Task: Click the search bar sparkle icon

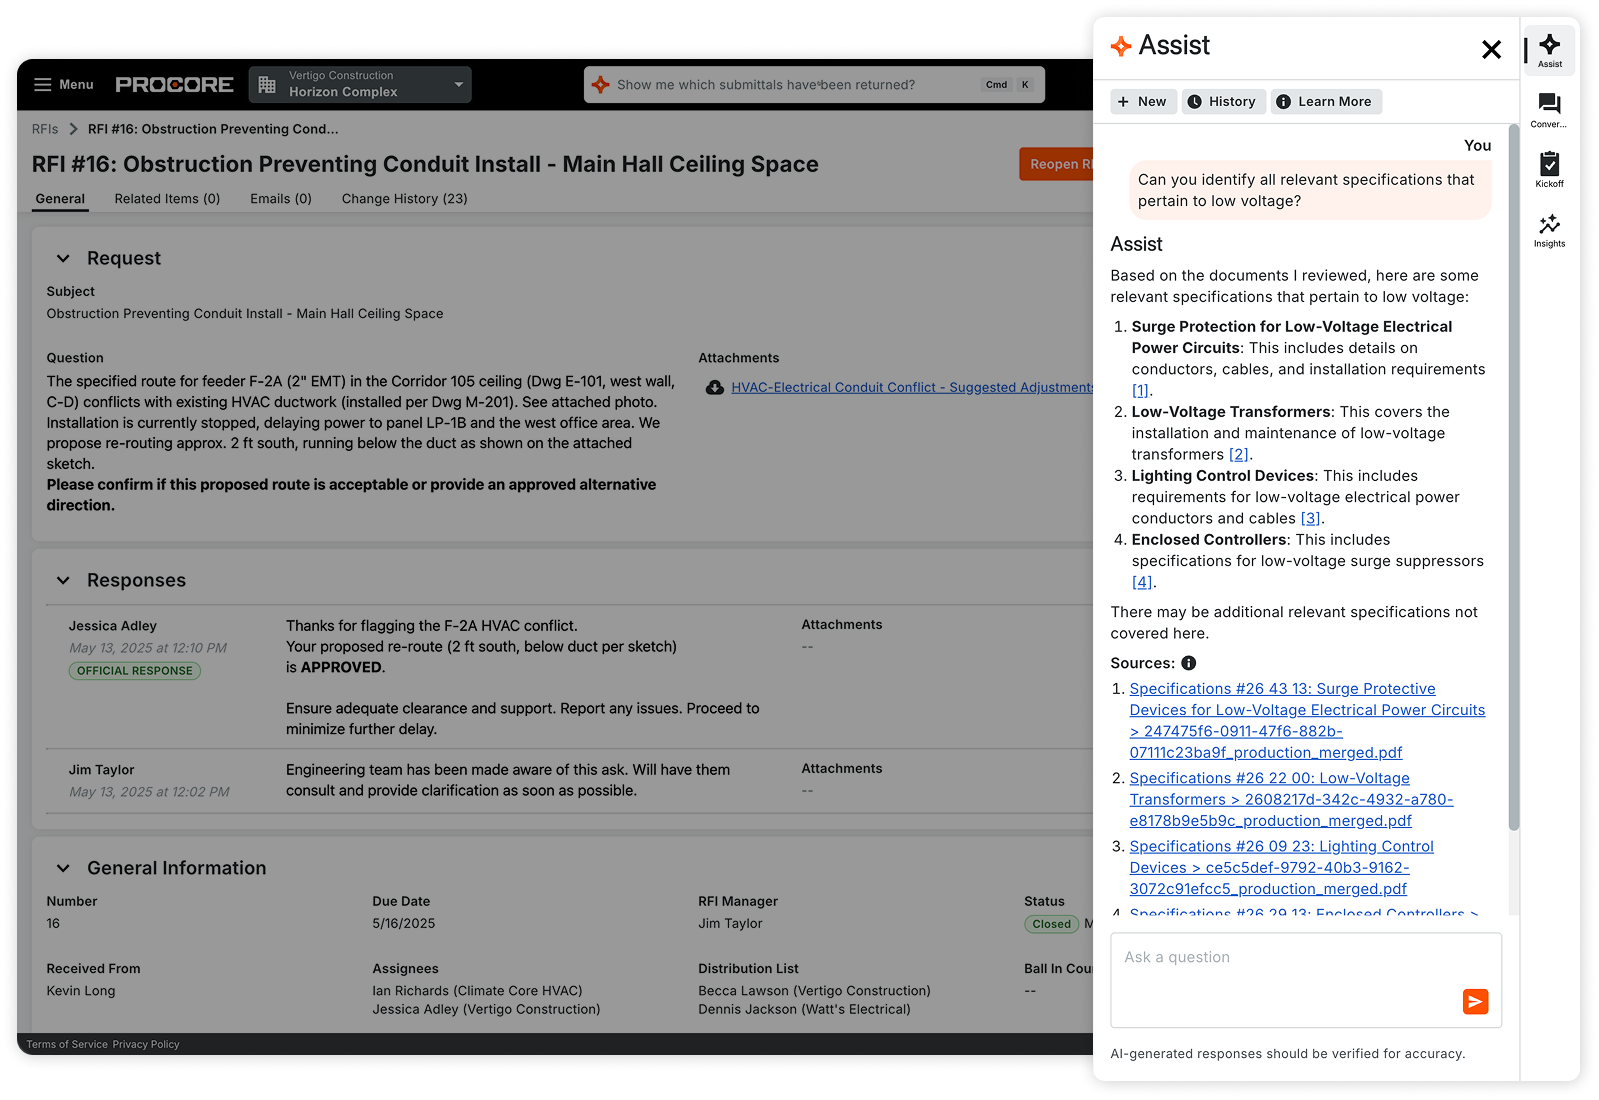Action: click(600, 85)
